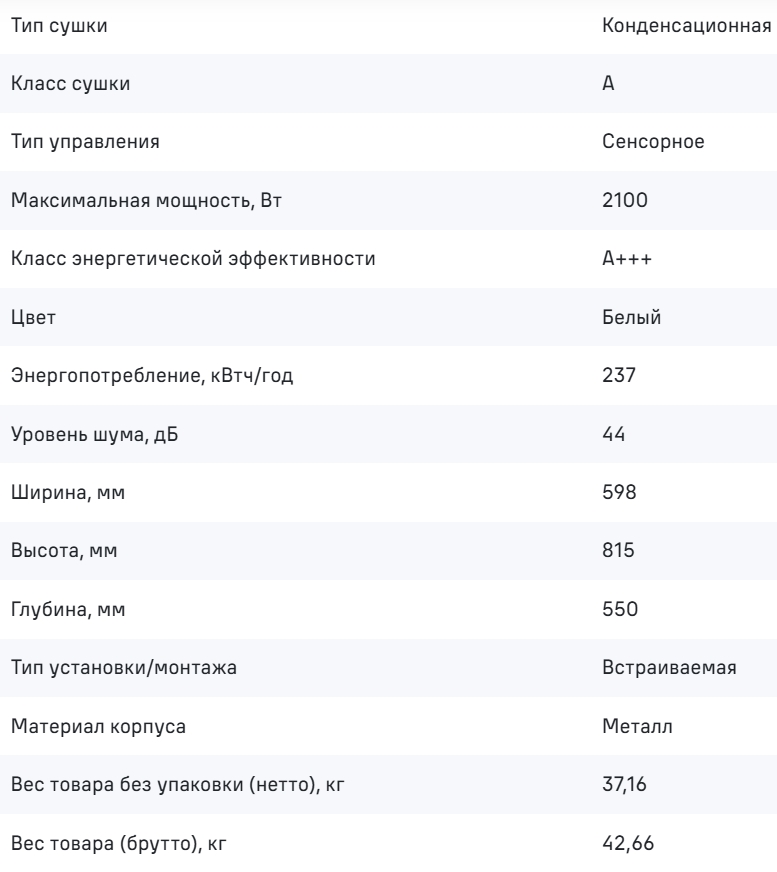The height and width of the screenshot is (872, 777).
Task: Select the "Белый" color value
Action: click(x=631, y=318)
